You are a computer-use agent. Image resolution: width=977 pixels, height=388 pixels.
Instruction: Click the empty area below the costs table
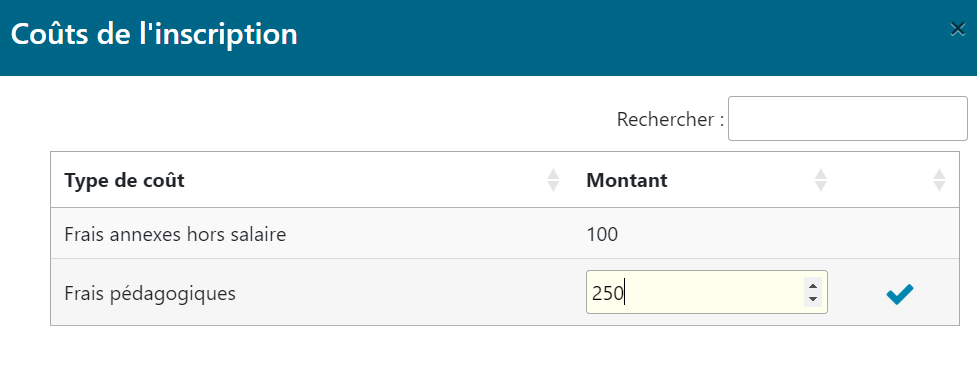click(488, 358)
